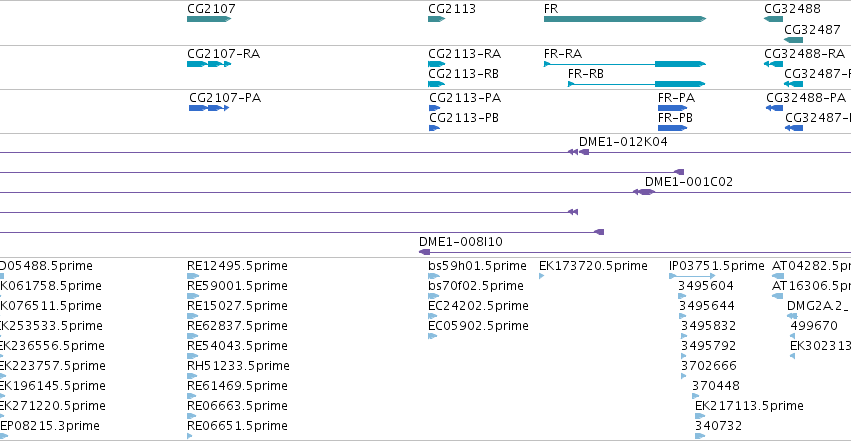Select the RE12495.5prime EST arrow
Image resolution: width=851 pixels, height=441 pixels.
click(x=193, y=276)
